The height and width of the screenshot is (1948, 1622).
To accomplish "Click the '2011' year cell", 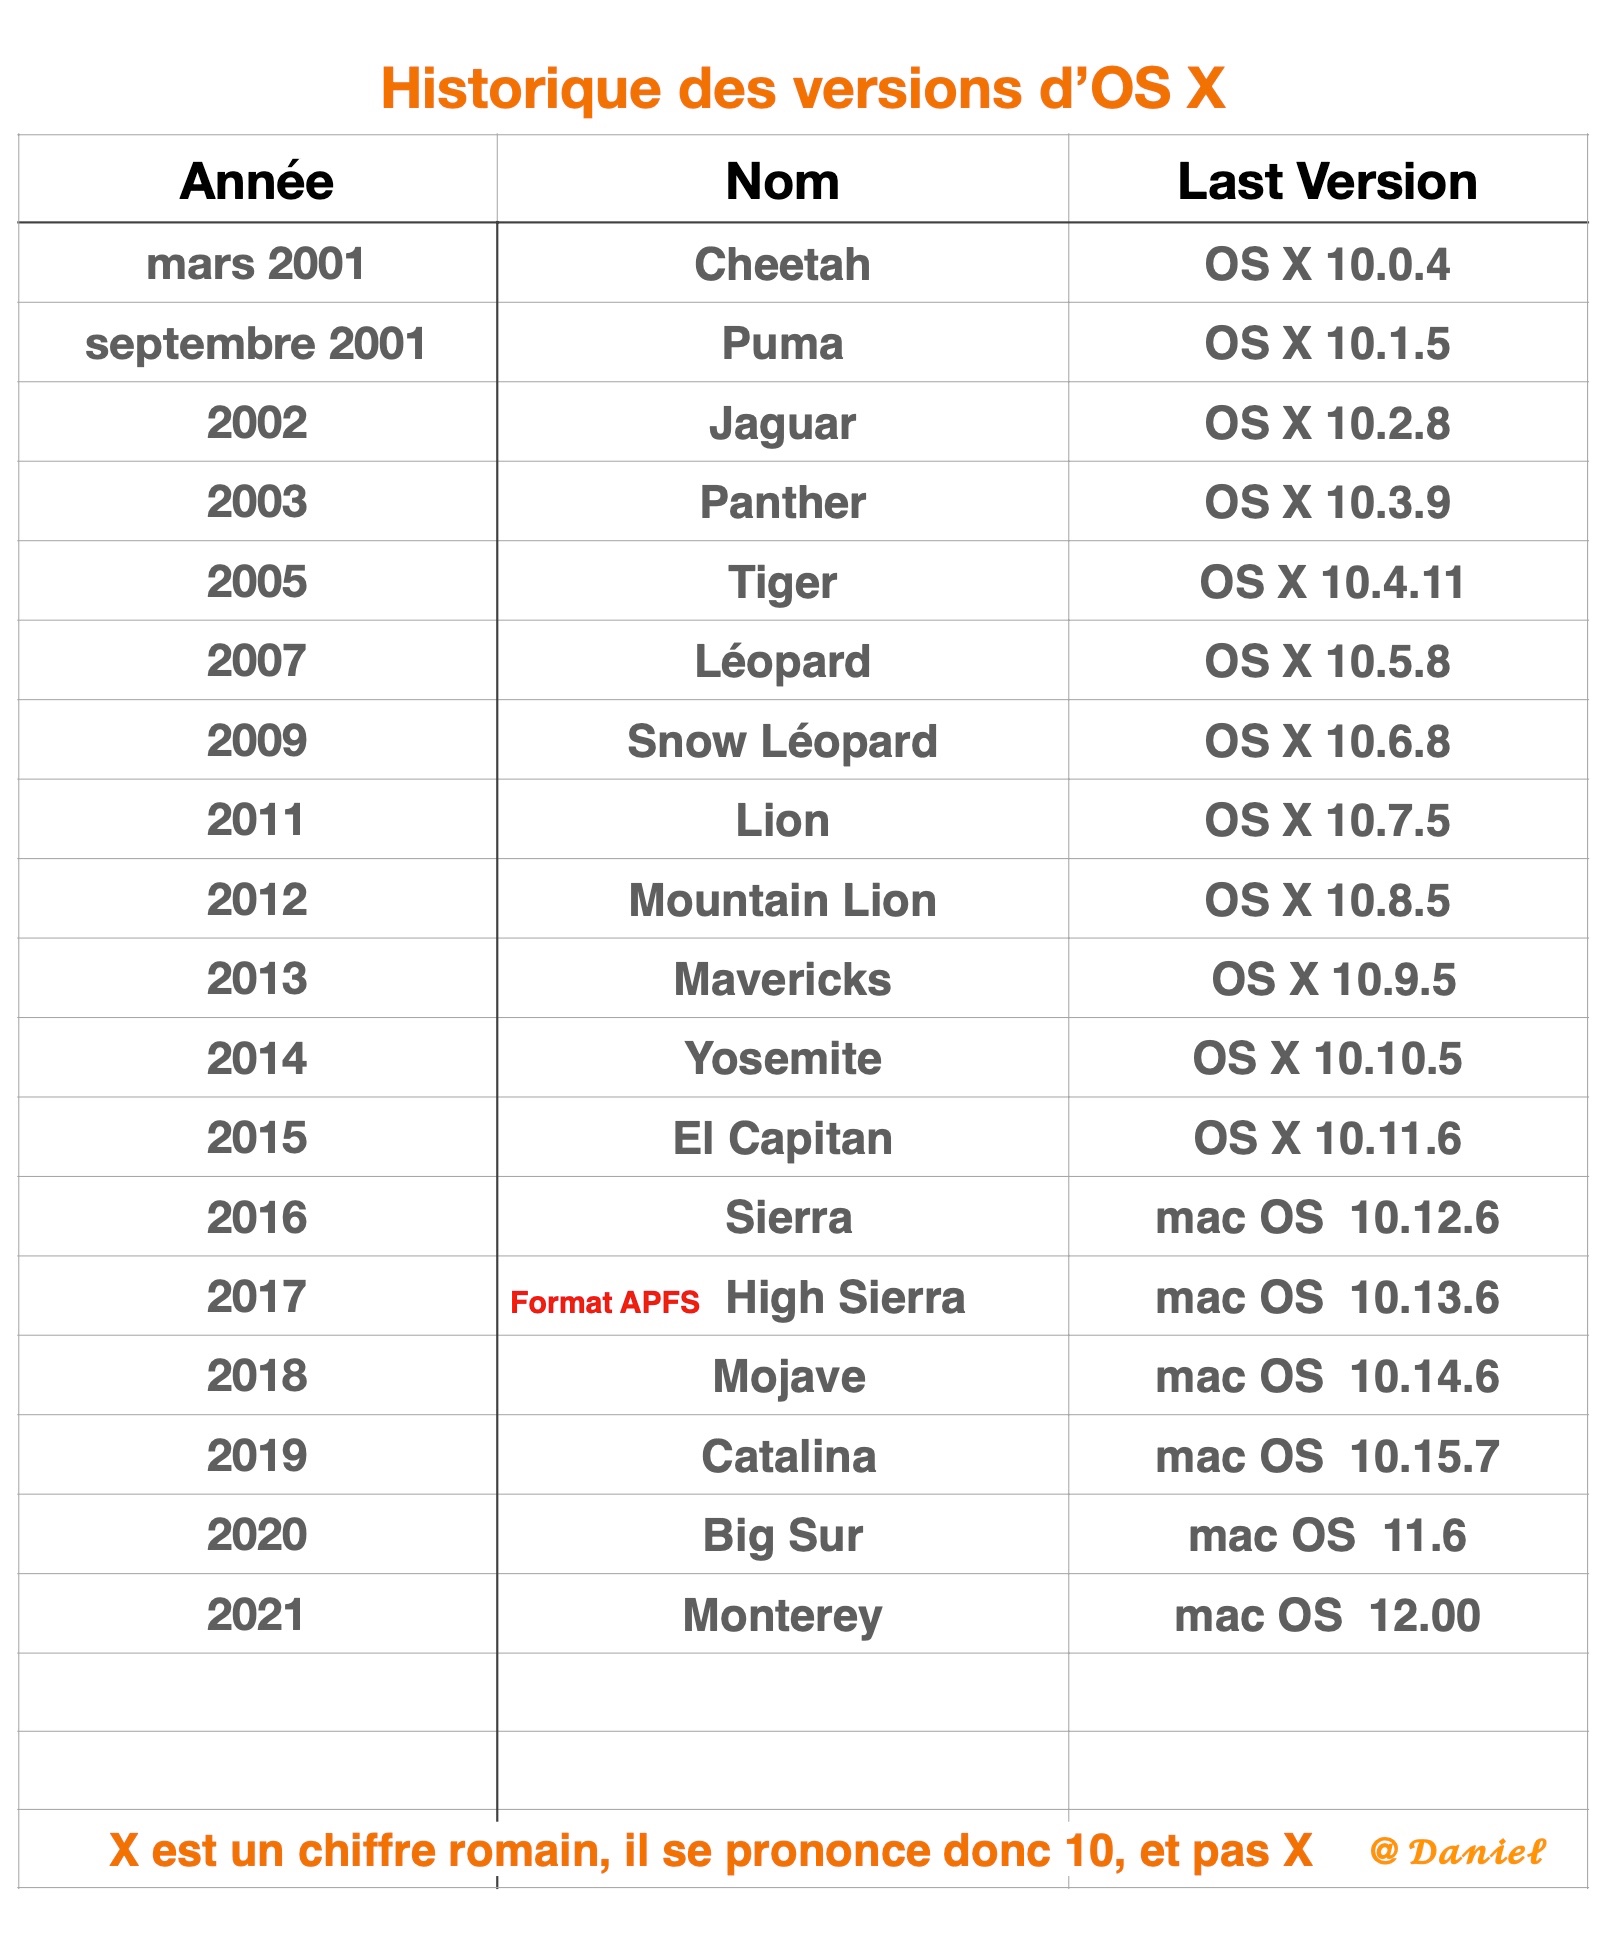I will 256,820.
